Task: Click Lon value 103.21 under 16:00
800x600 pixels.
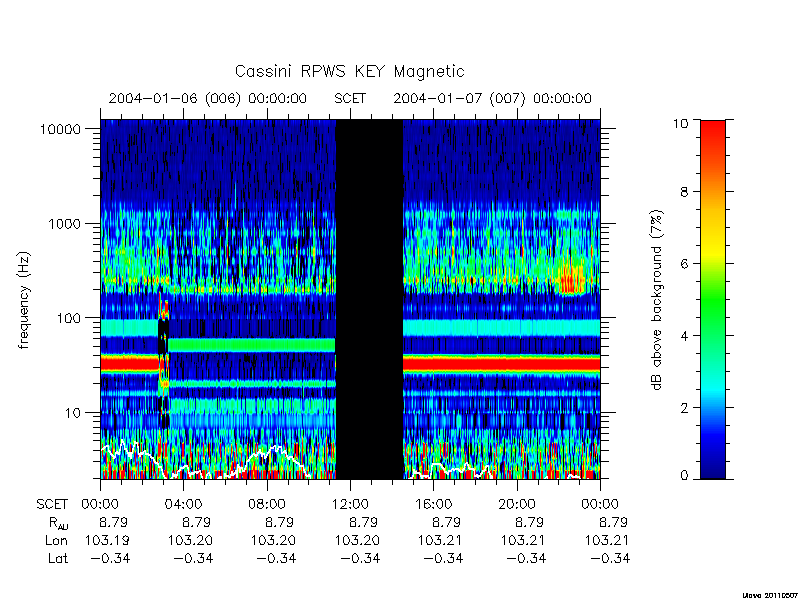Action: click(440, 540)
